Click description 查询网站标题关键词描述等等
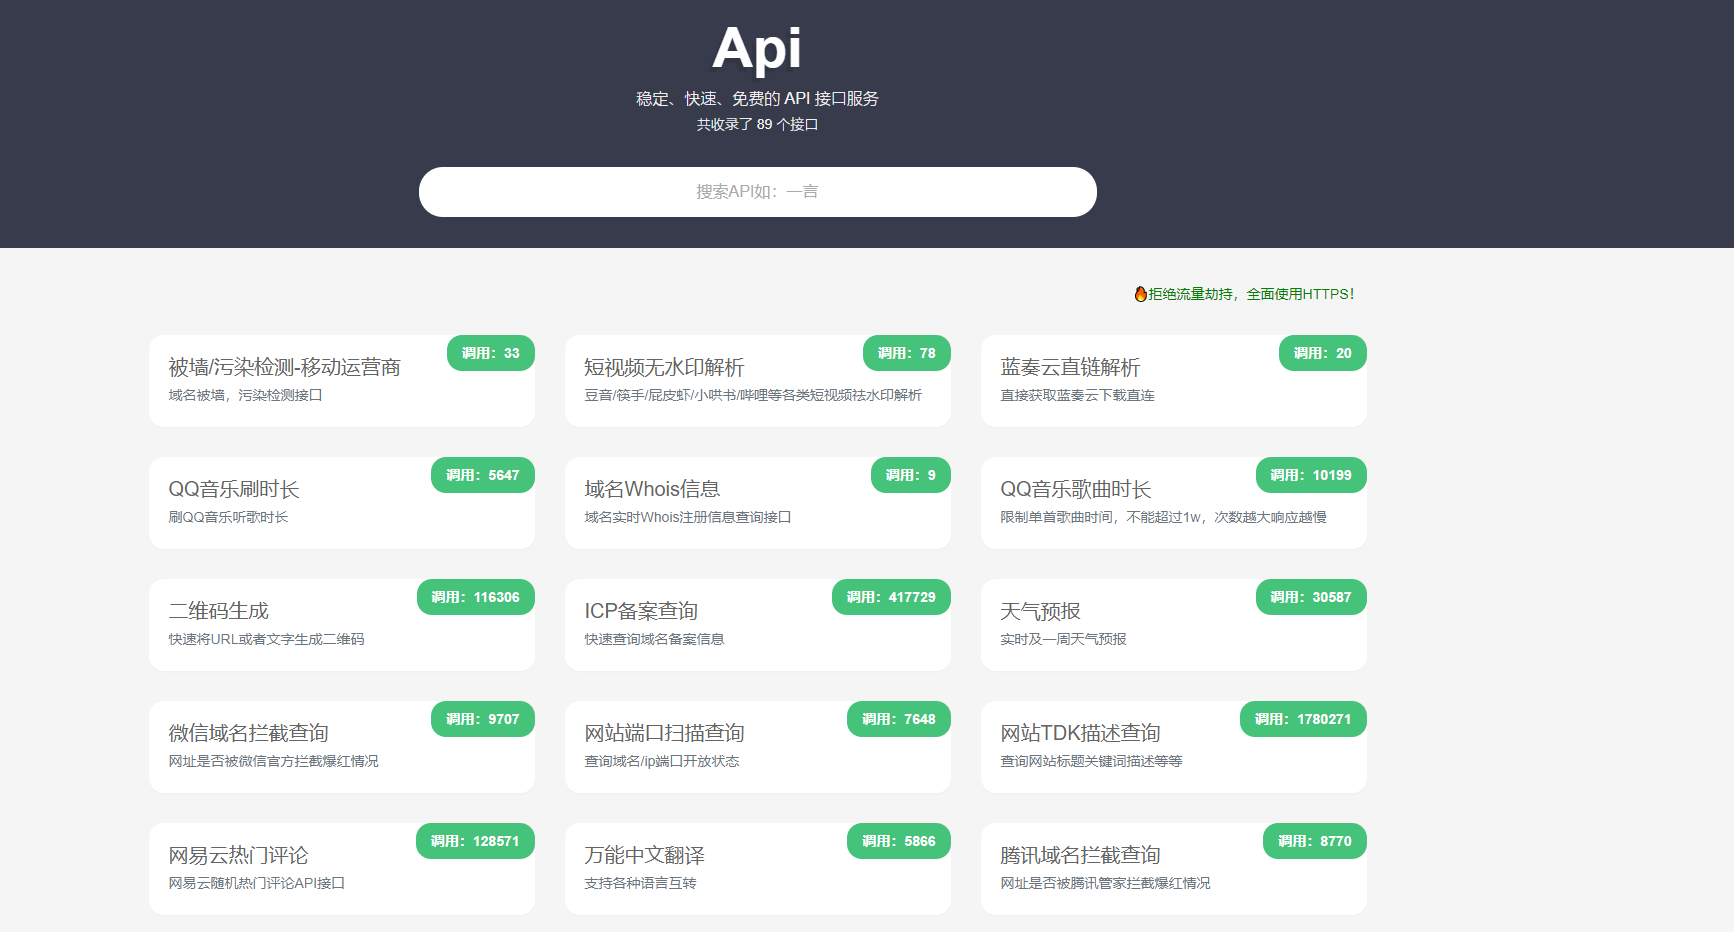Image resolution: width=1734 pixels, height=932 pixels. [1091, 762]
